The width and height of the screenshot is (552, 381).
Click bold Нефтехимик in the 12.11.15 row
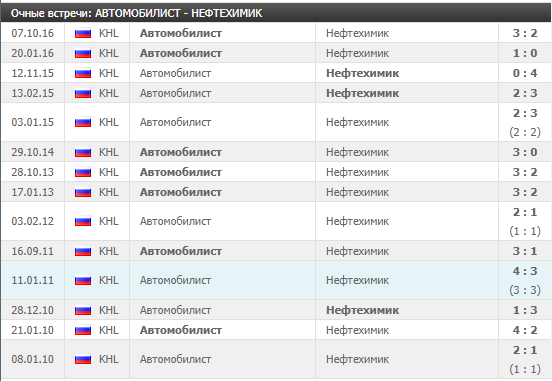tap(363, 73)
